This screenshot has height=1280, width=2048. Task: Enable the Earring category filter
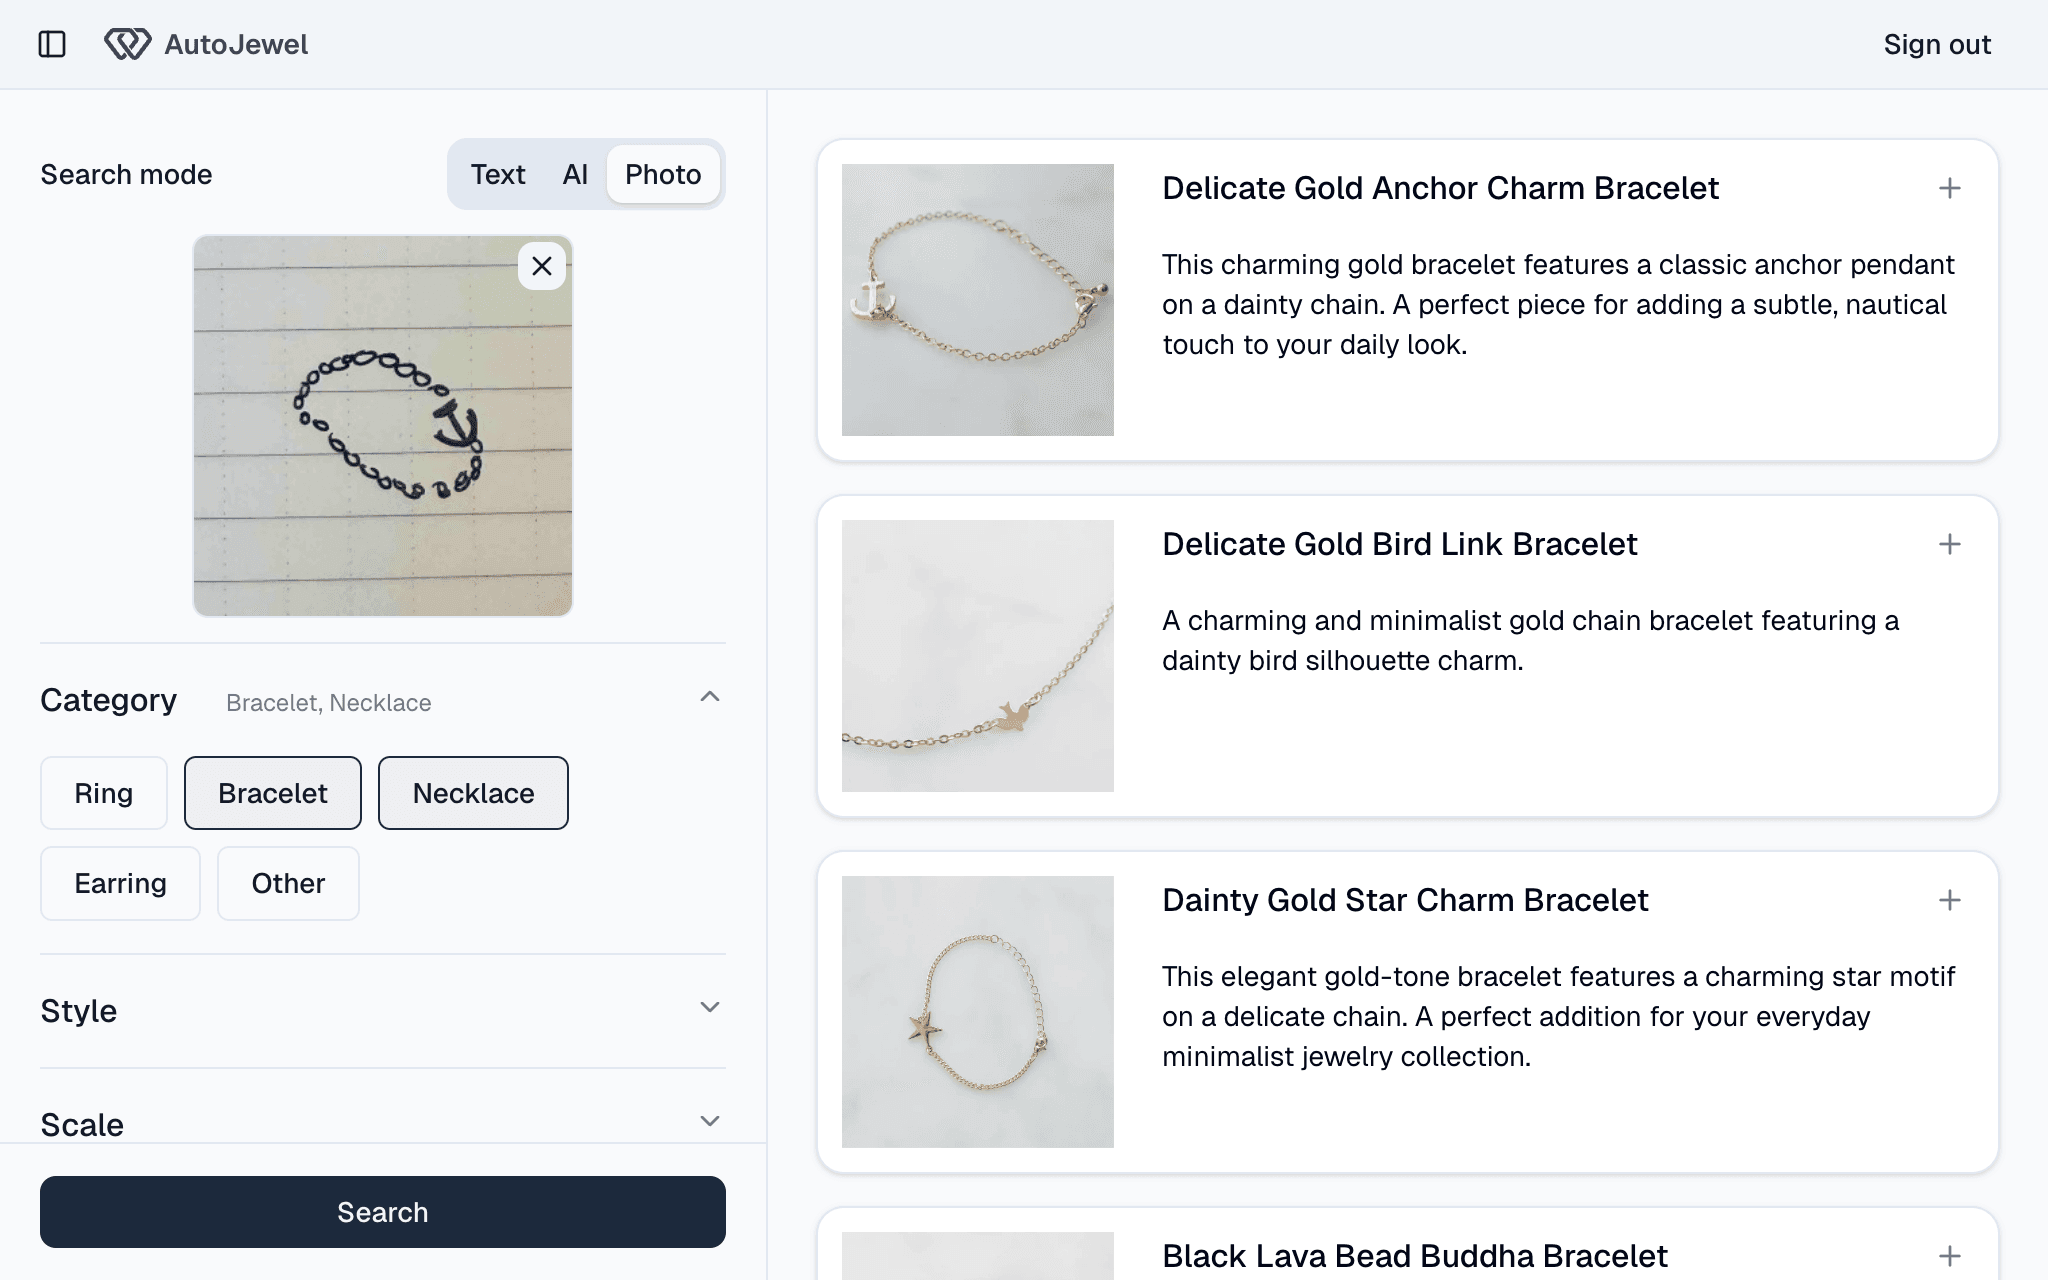[x=120, y=883]
